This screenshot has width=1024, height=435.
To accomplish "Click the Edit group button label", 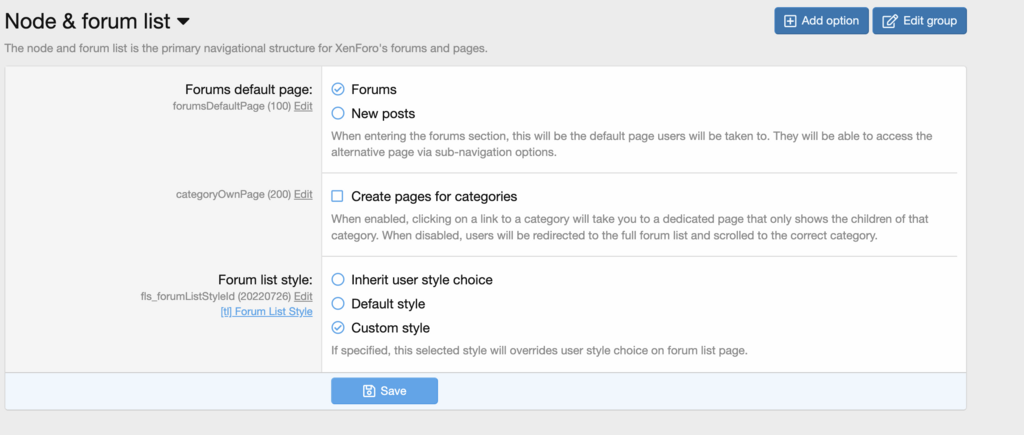I will click(929, 21).
